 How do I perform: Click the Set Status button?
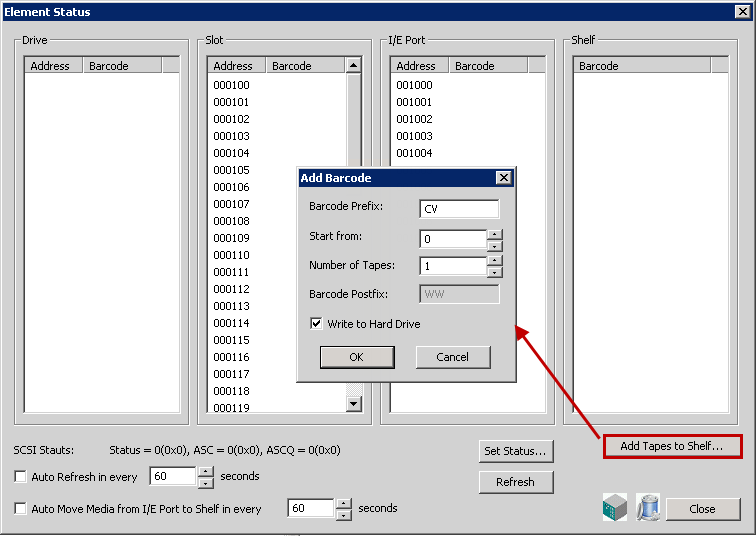tap(516, 451)
